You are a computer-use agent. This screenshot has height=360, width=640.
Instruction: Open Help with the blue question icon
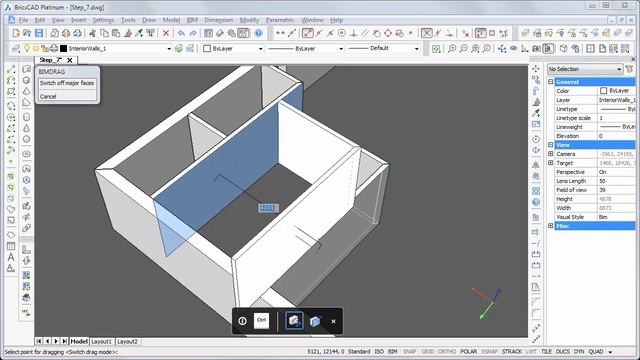pos(258,33)
